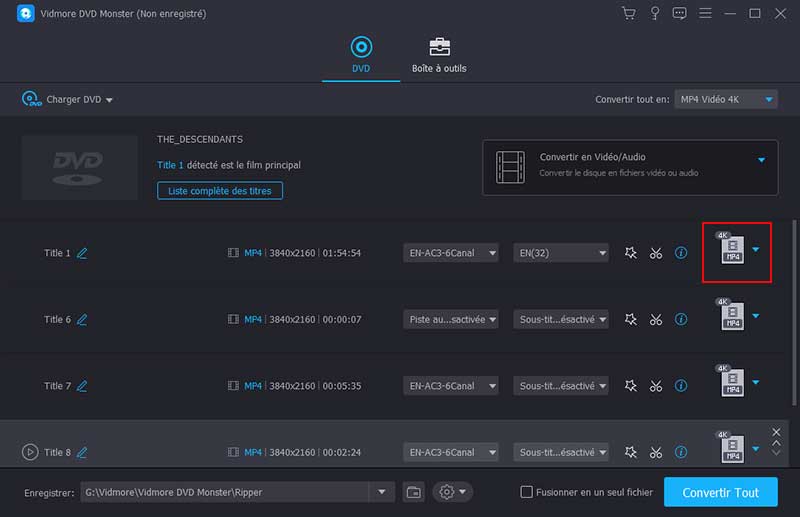The width and height of the screenshot is (800, 517).
Task: Expand Title 8 output format arrow
Action: [756, 449]
